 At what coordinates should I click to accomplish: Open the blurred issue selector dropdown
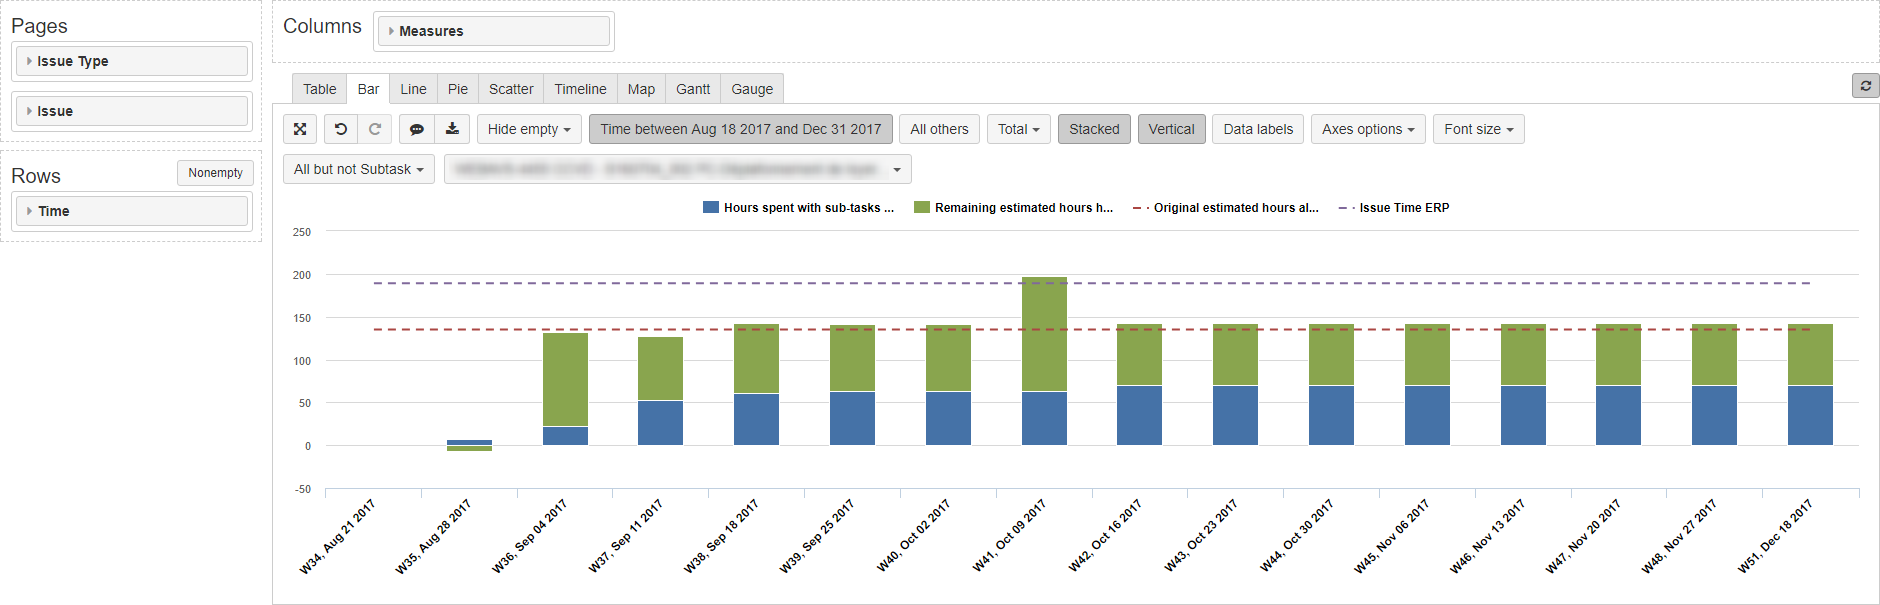(678, 169)
